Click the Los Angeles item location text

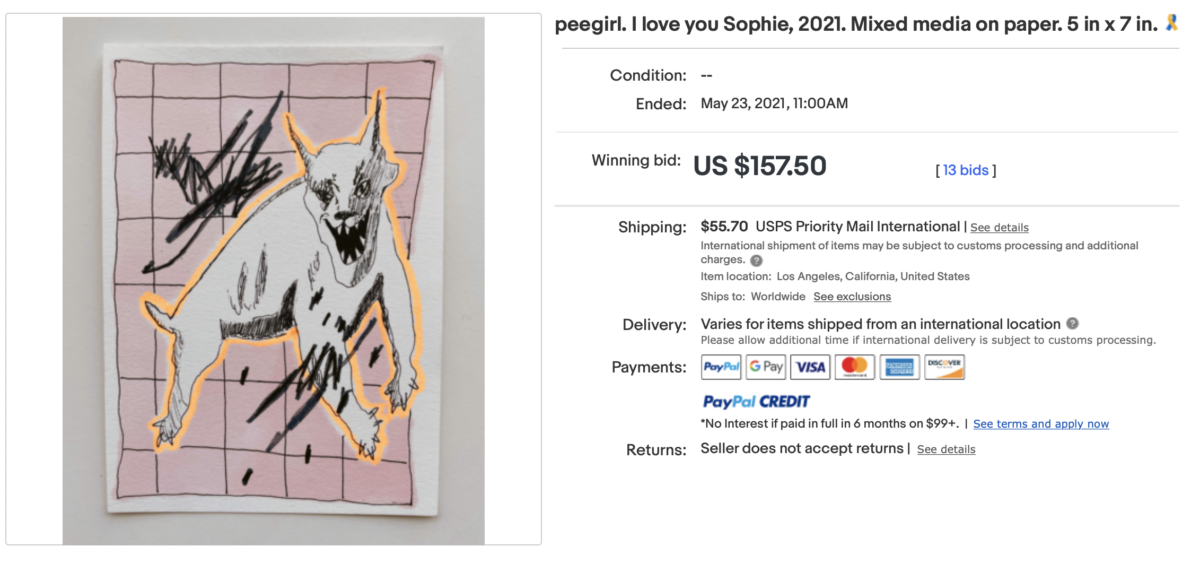[x=873, y=277]
